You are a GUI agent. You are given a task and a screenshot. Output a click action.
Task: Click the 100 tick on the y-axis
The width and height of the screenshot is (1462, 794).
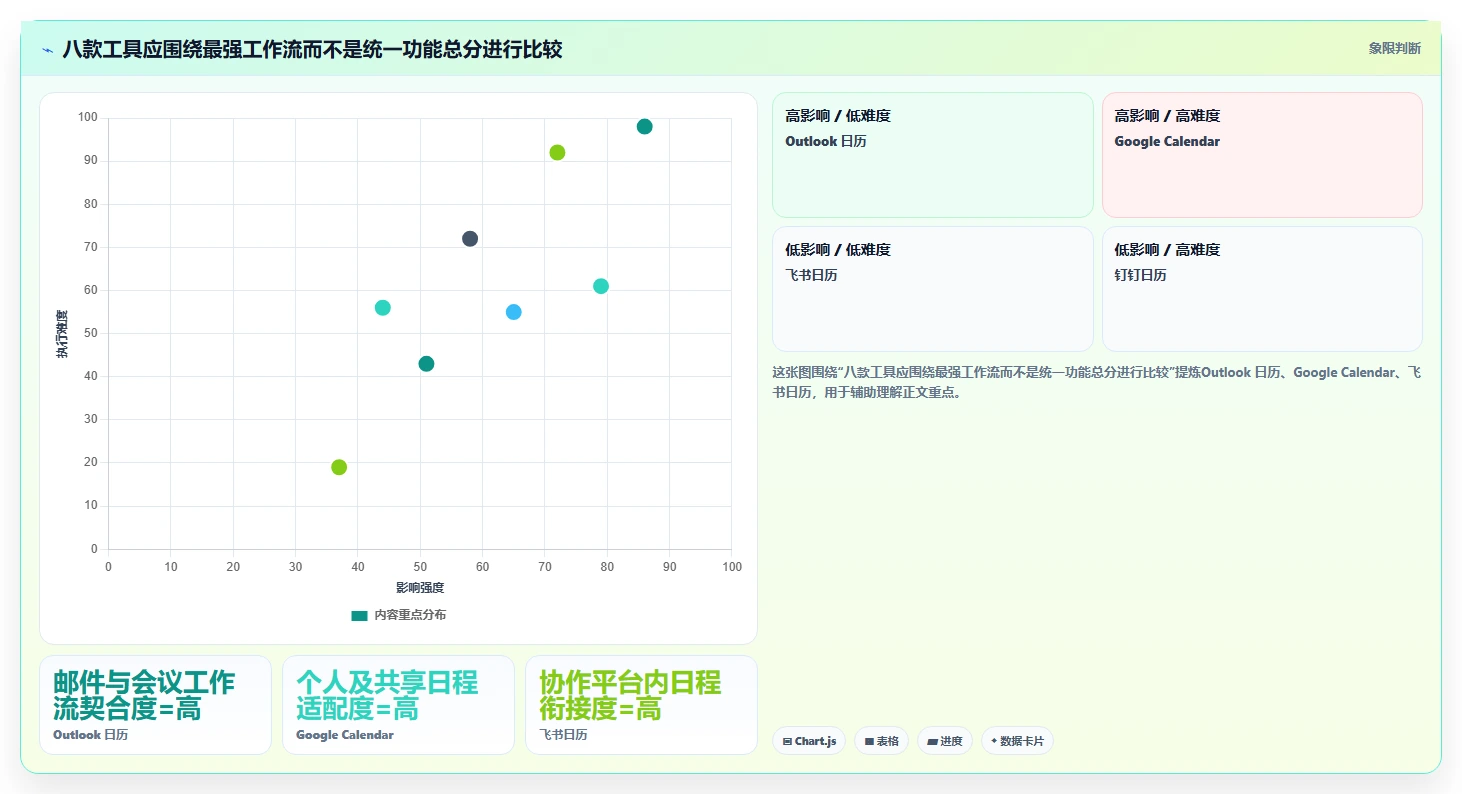[x=88, y=118]
